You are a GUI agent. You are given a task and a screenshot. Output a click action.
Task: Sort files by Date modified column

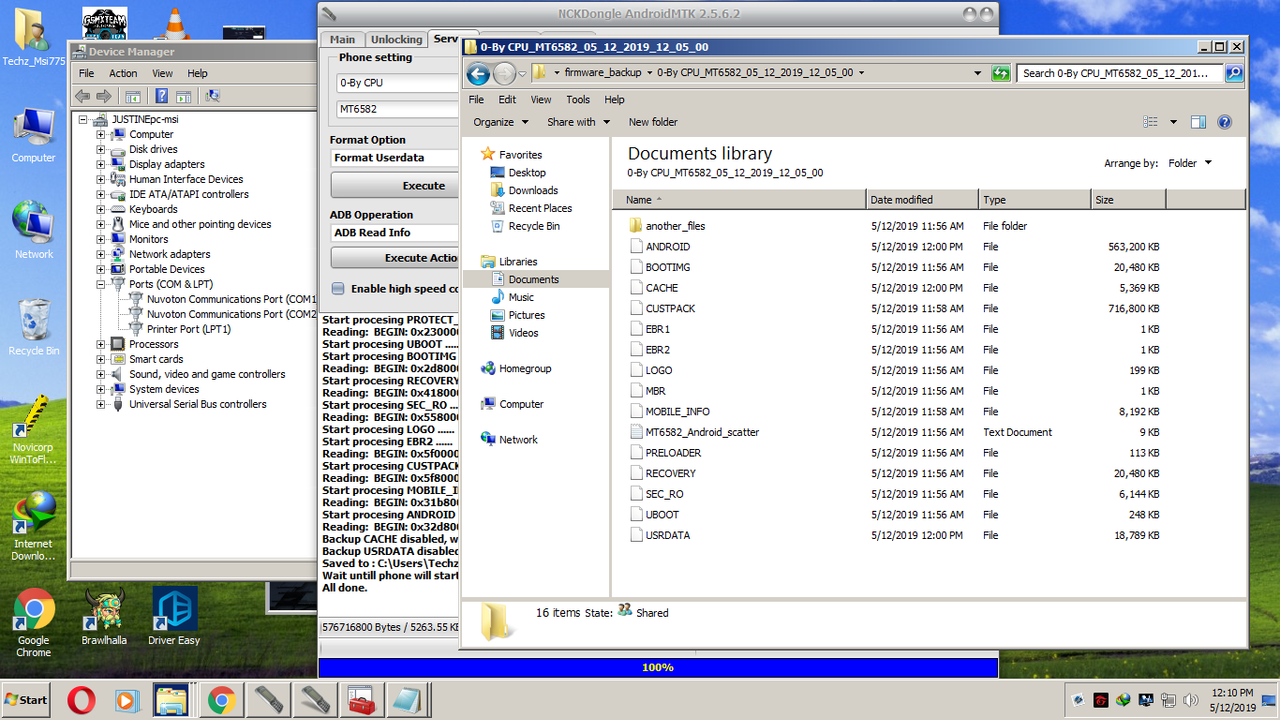pyautogui.click(x=922, y=200)
